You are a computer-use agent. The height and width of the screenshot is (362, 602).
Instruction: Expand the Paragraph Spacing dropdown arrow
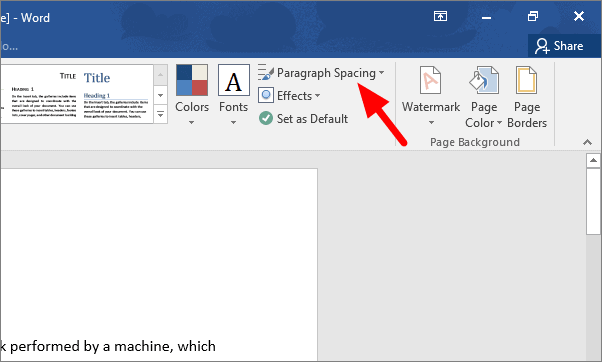(x=381, y=73)
